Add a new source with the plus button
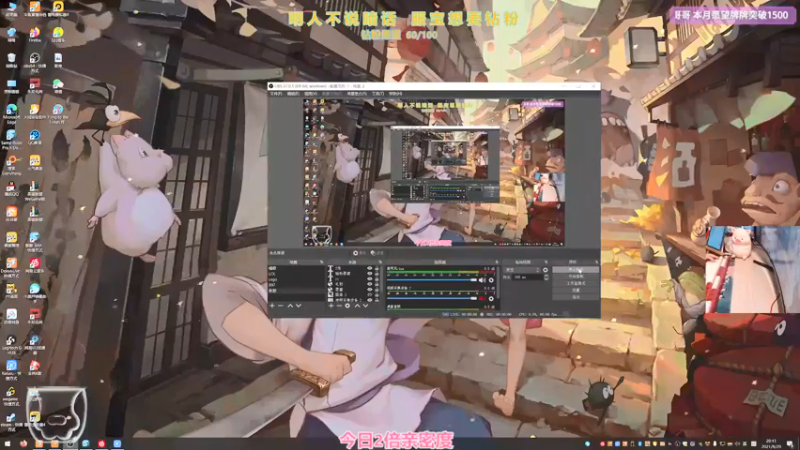Viewport: 800px width, 450px height. pos(331,306)
